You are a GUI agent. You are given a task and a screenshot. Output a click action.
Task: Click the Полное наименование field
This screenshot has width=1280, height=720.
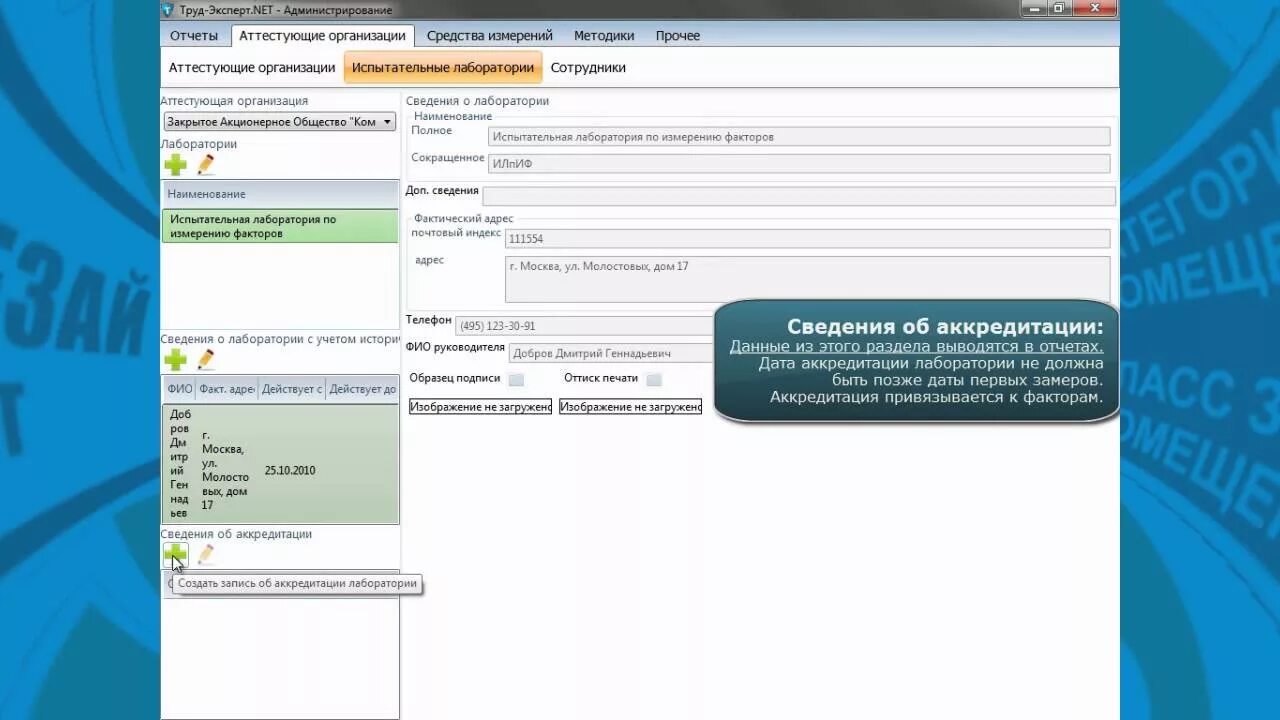coord(799,137)
